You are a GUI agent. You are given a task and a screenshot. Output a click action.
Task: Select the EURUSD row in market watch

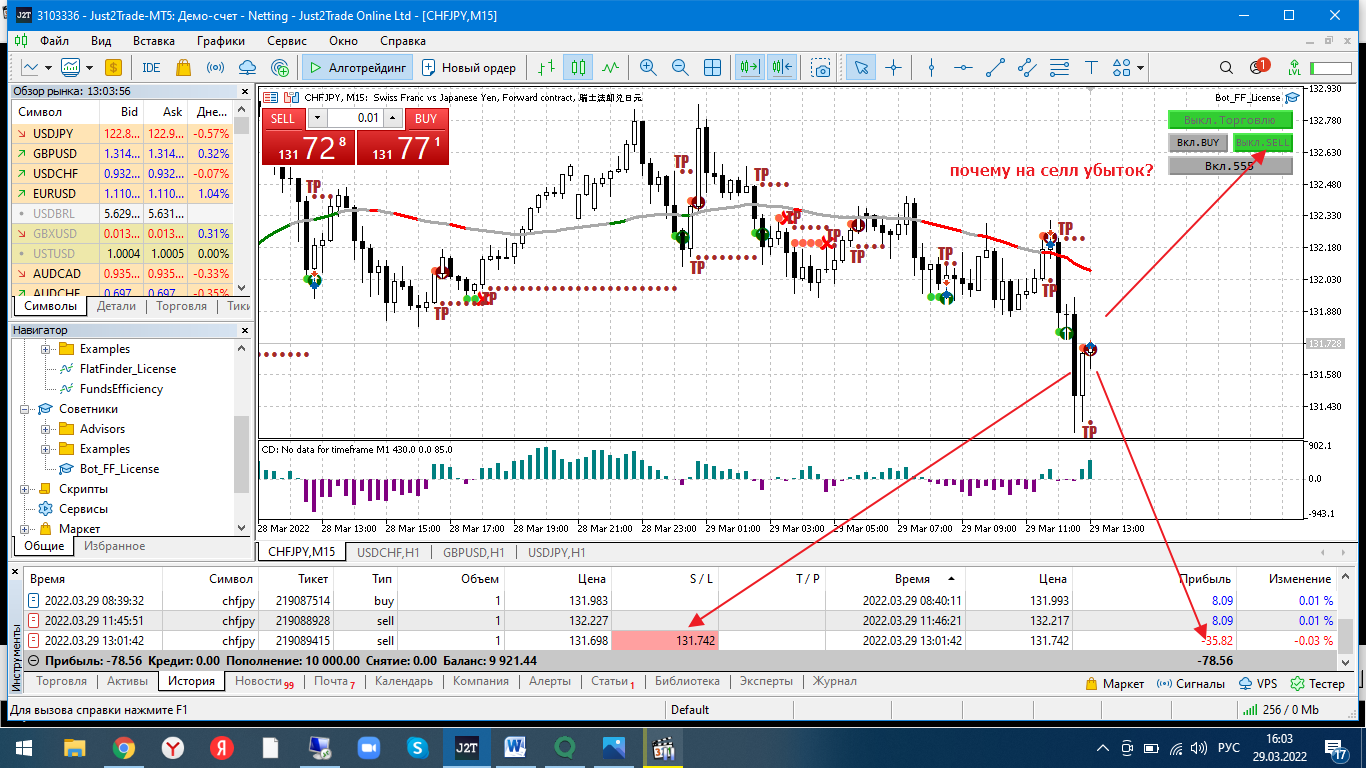[123, 193]
